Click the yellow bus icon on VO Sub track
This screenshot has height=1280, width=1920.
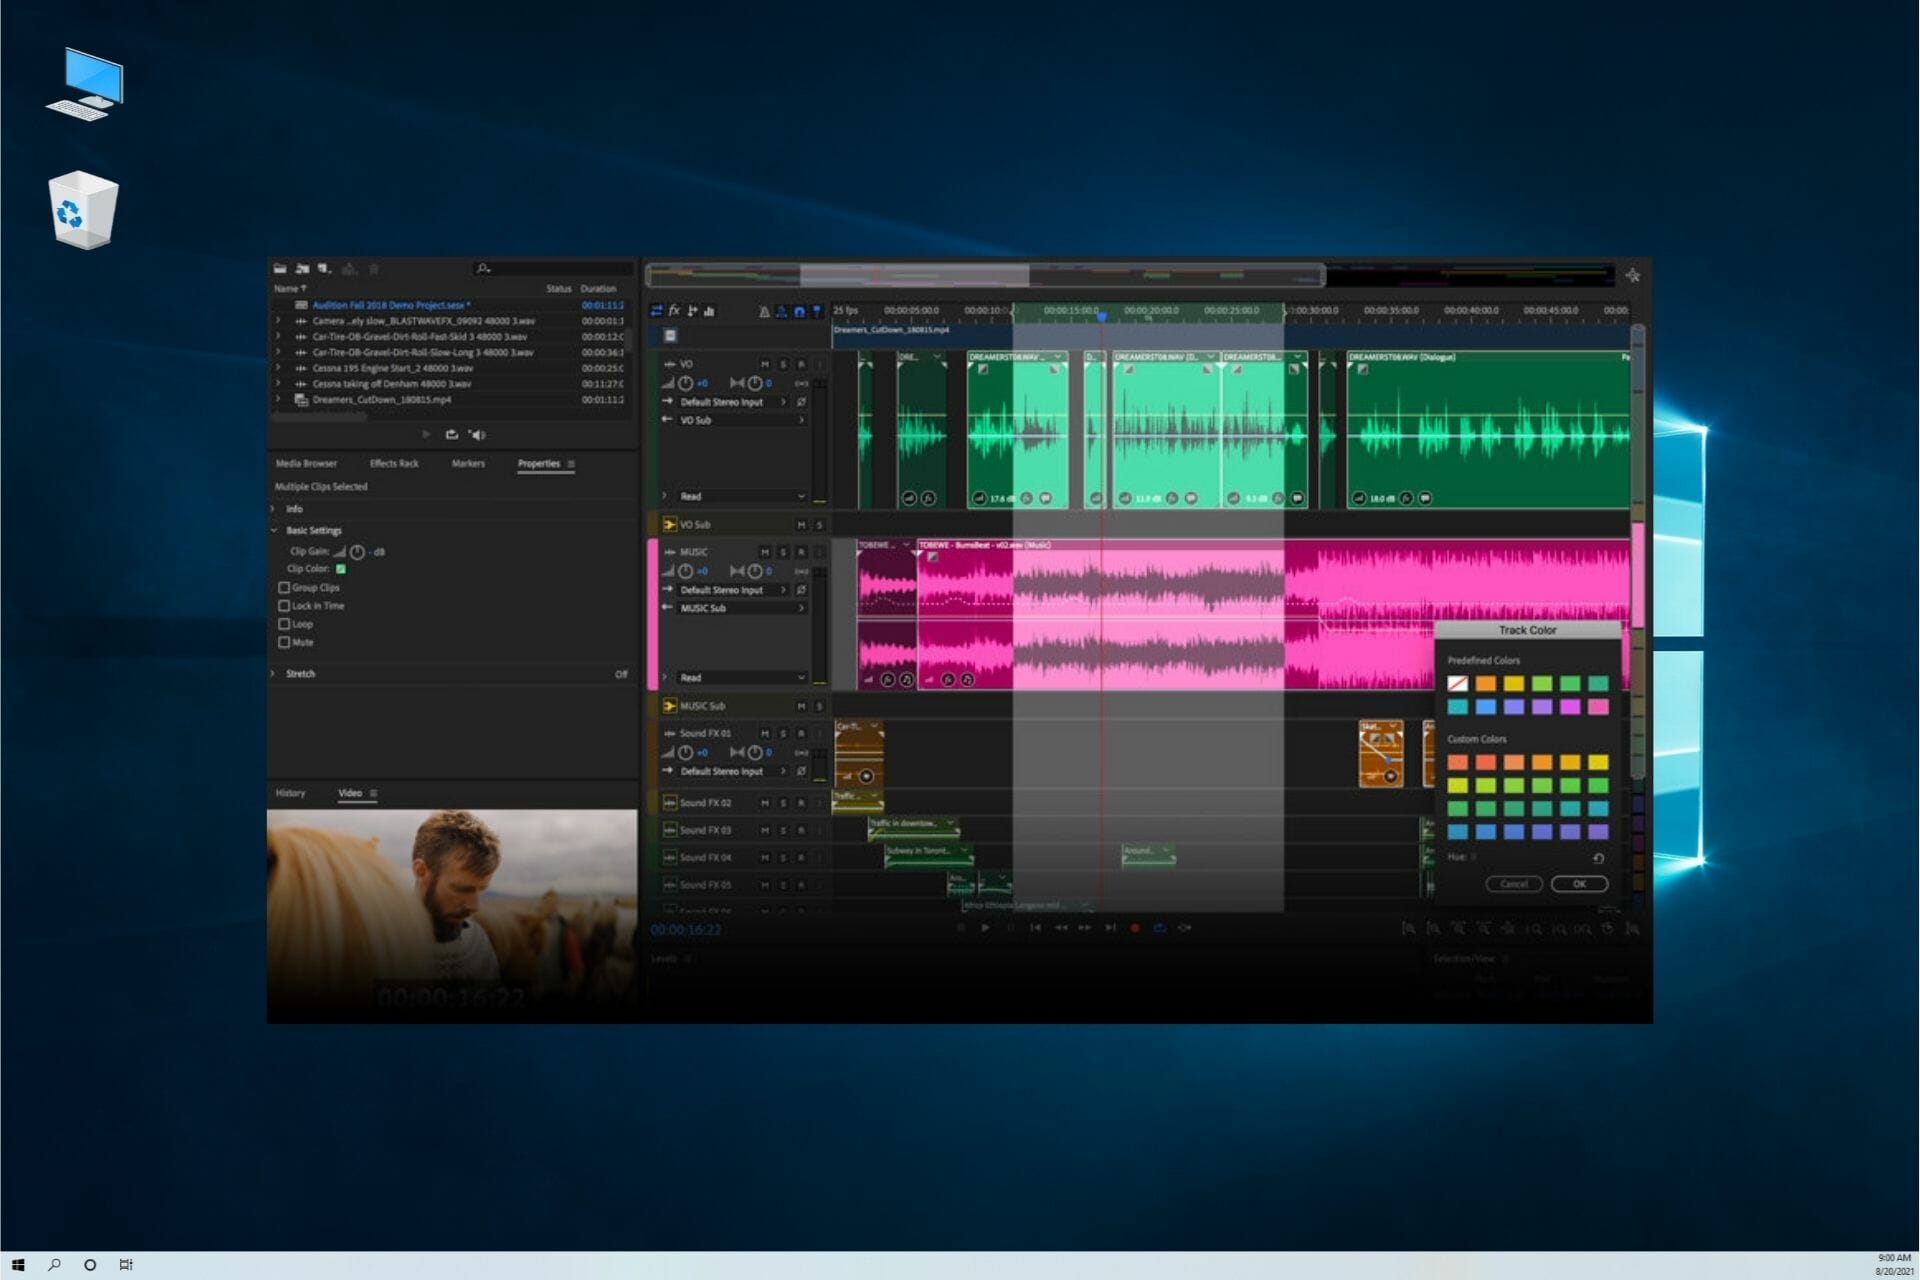[x=669, y=524]
